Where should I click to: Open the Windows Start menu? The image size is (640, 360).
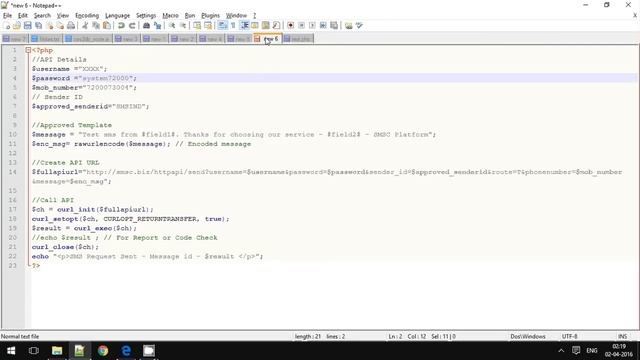click(11, 351)
